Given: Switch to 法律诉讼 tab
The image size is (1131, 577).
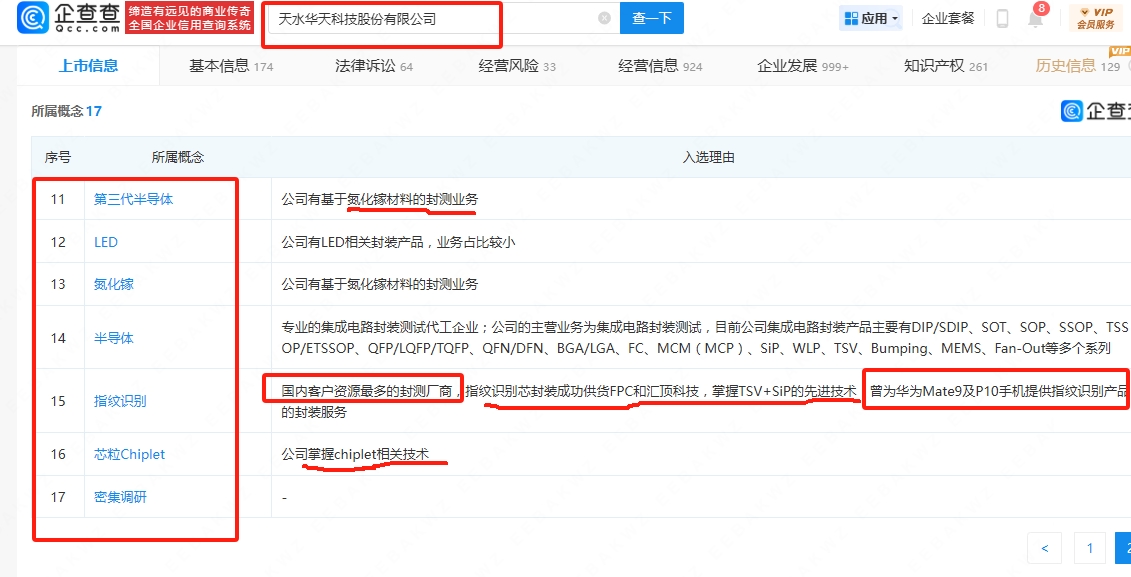Looking at the screenshot, I should pos(374,66).
